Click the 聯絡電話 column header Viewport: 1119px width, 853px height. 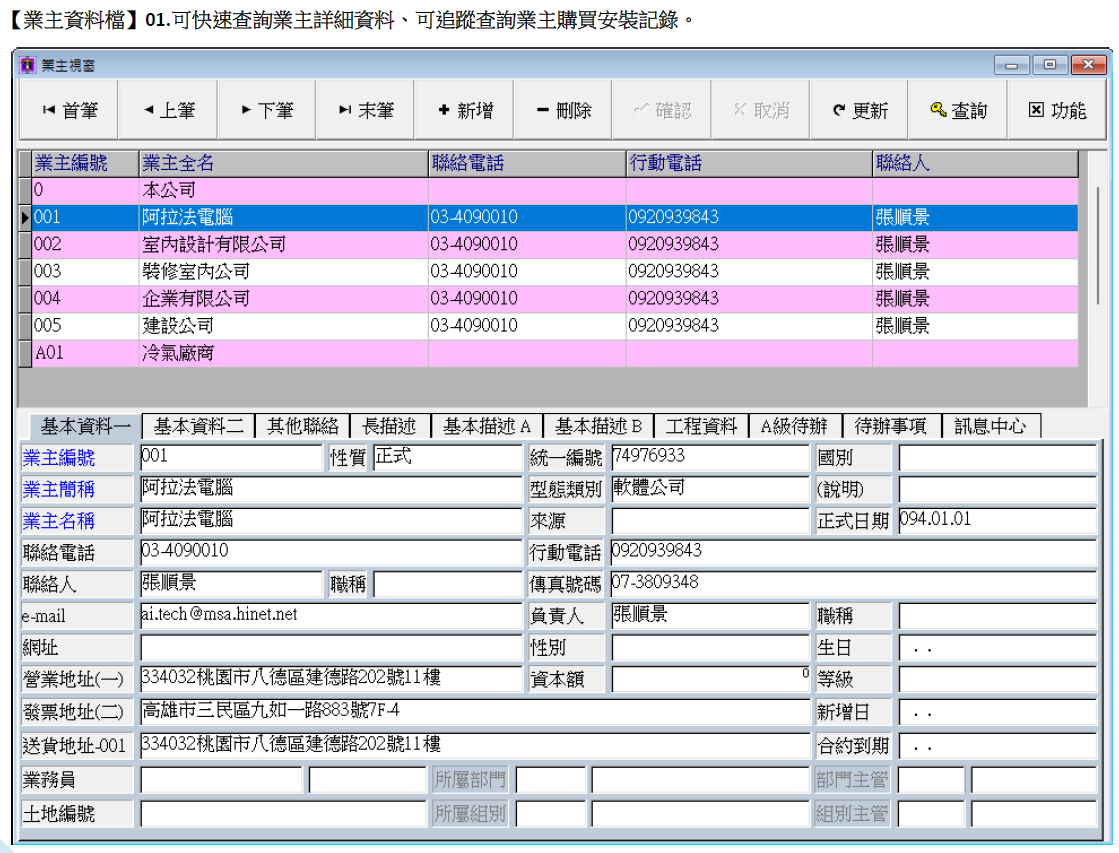527,163
